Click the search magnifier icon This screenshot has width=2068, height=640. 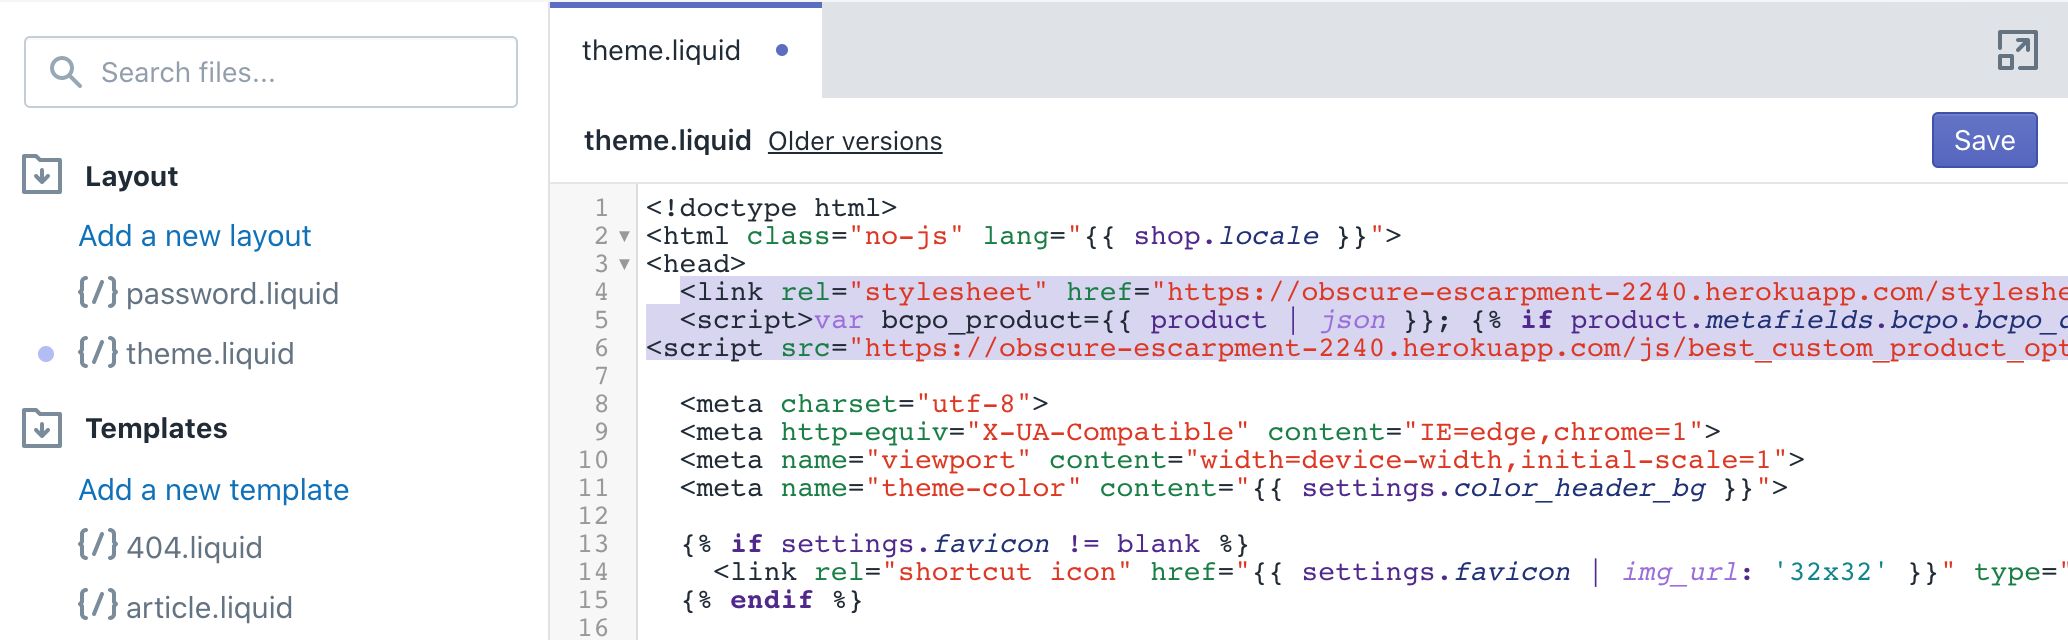click(x=66, y=72)
